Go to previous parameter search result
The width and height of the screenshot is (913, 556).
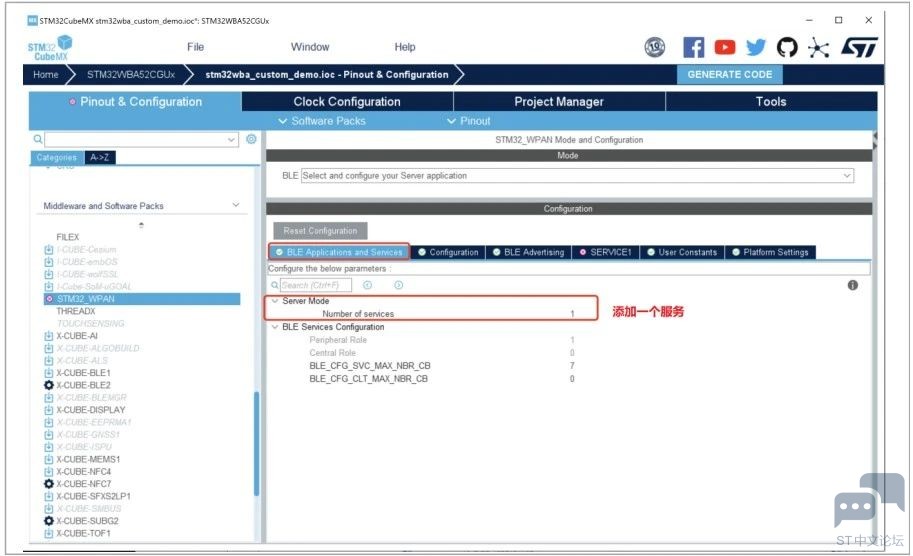[367, 285]
